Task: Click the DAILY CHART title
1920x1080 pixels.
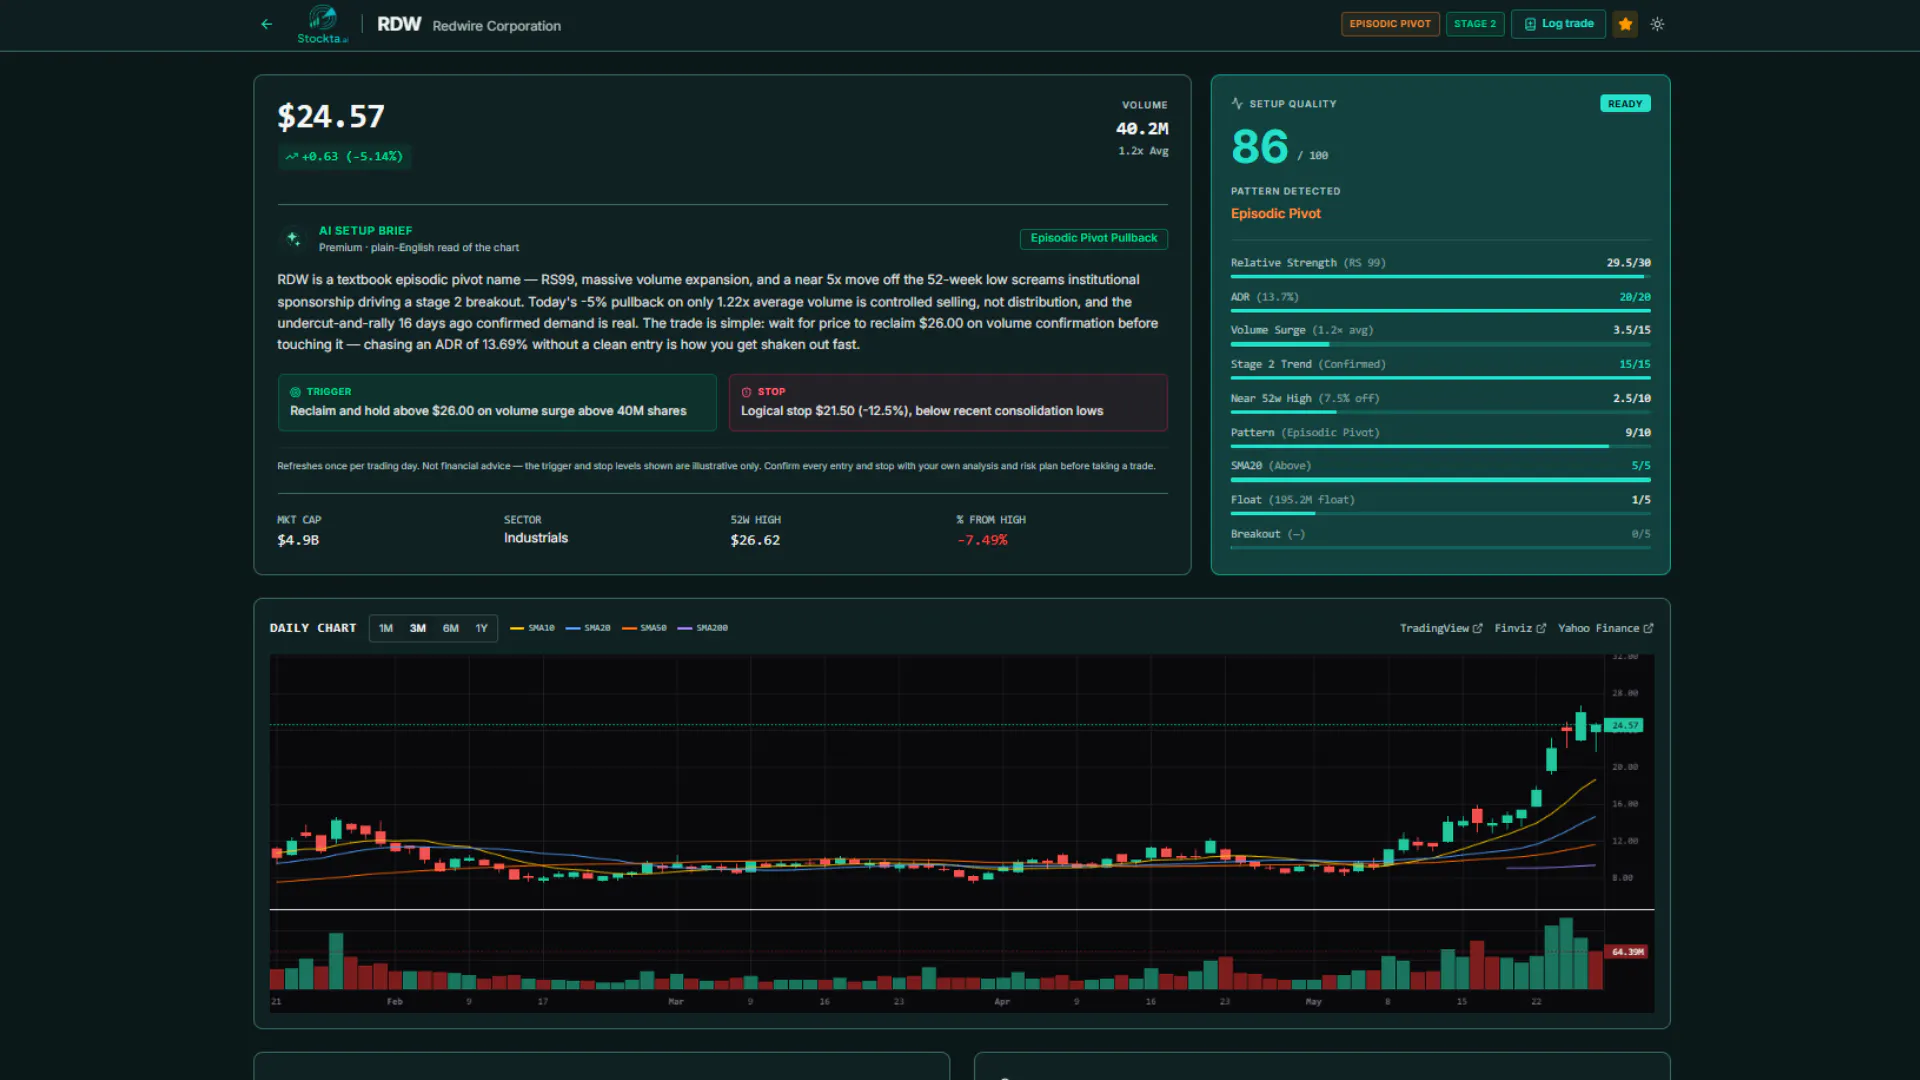Action: pos(313,628)
